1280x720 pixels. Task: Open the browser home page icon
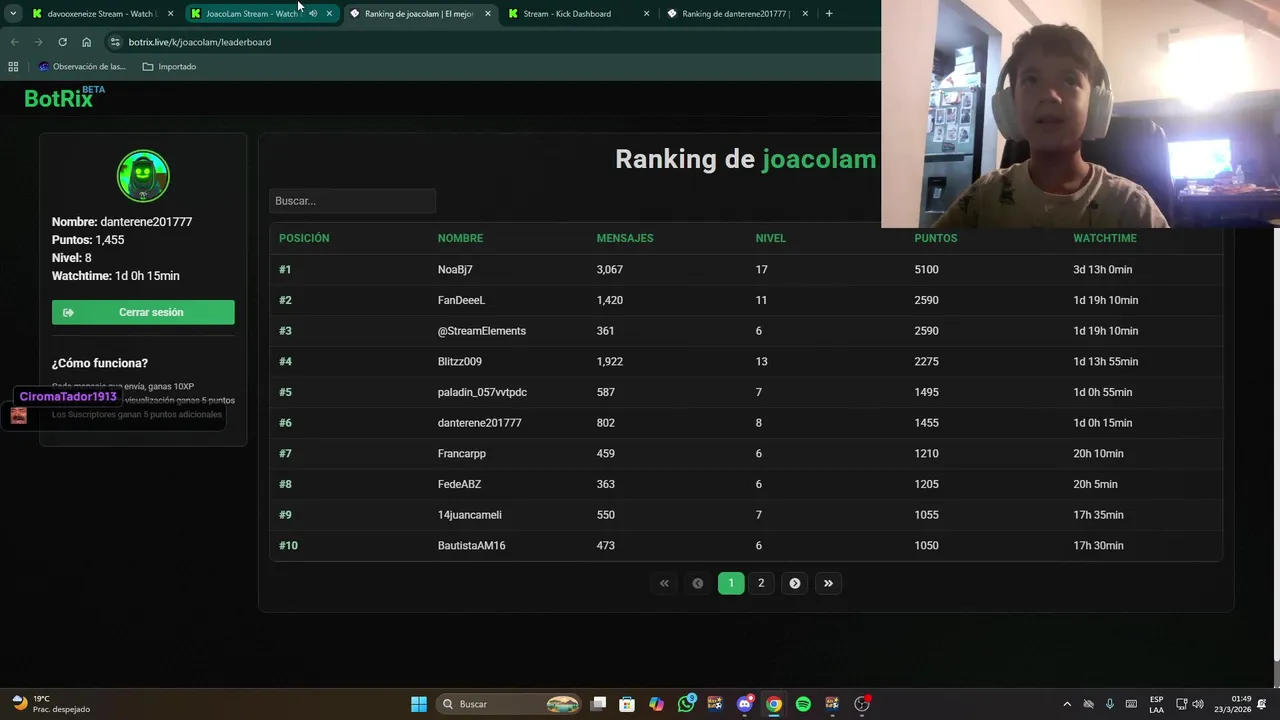(x=86, y=42)
